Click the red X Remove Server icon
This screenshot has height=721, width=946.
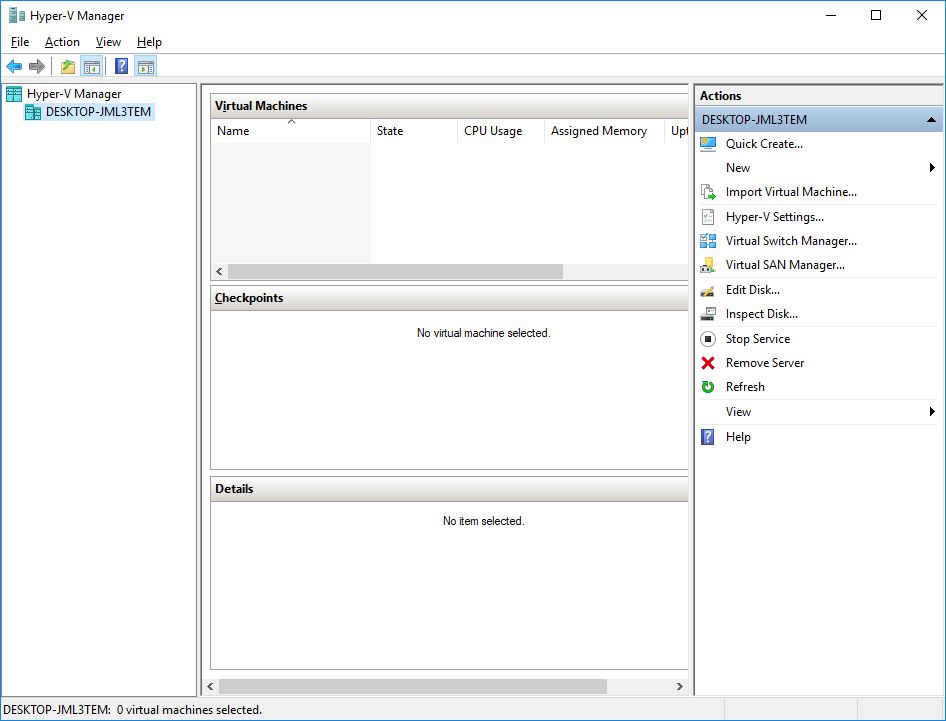pyautogui.click(x=708, y=363)
